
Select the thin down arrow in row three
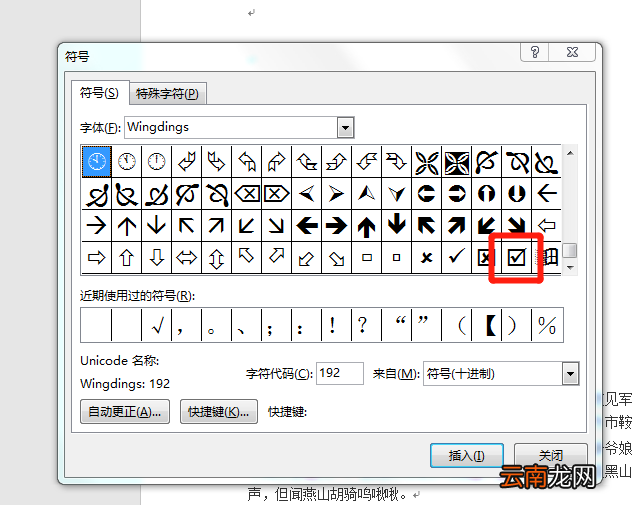[157, 225]
